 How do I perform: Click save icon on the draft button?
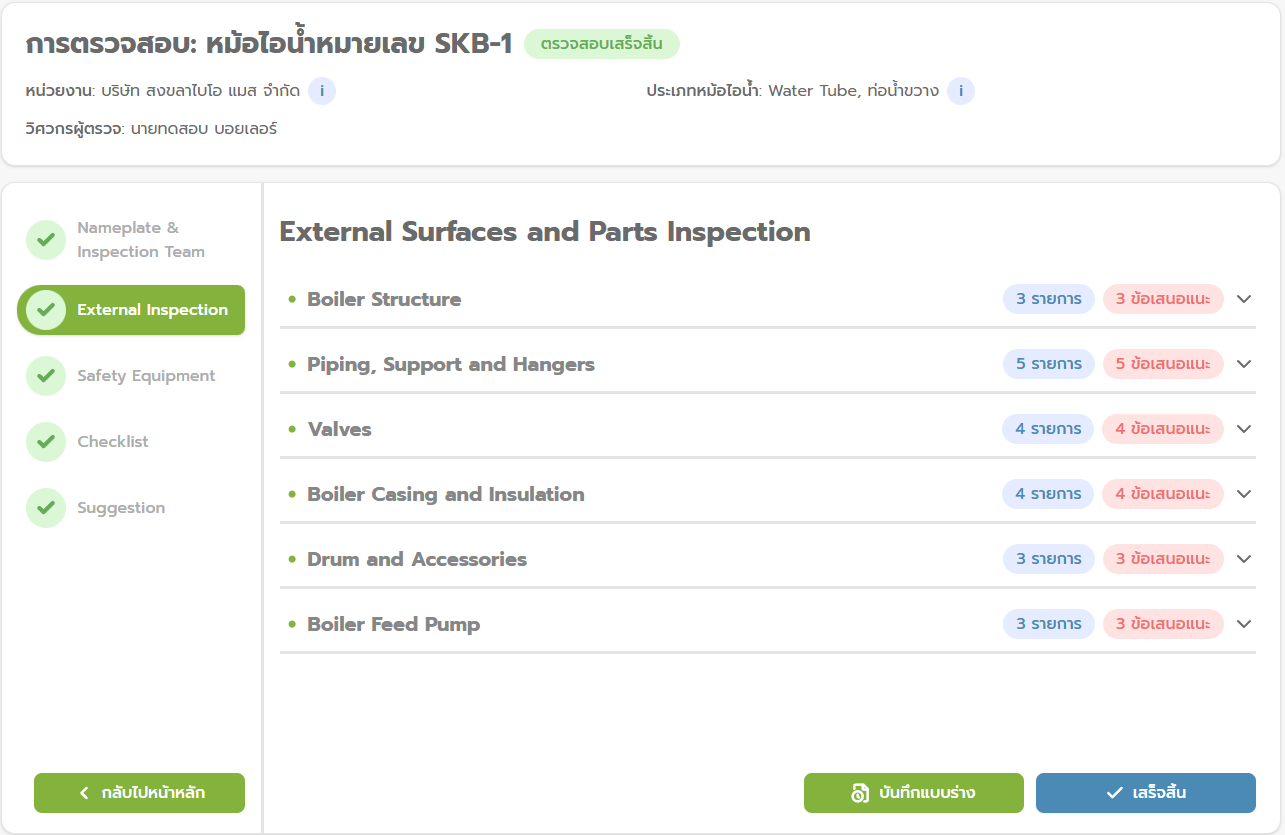pyautogui.click(x=860, y=793)
